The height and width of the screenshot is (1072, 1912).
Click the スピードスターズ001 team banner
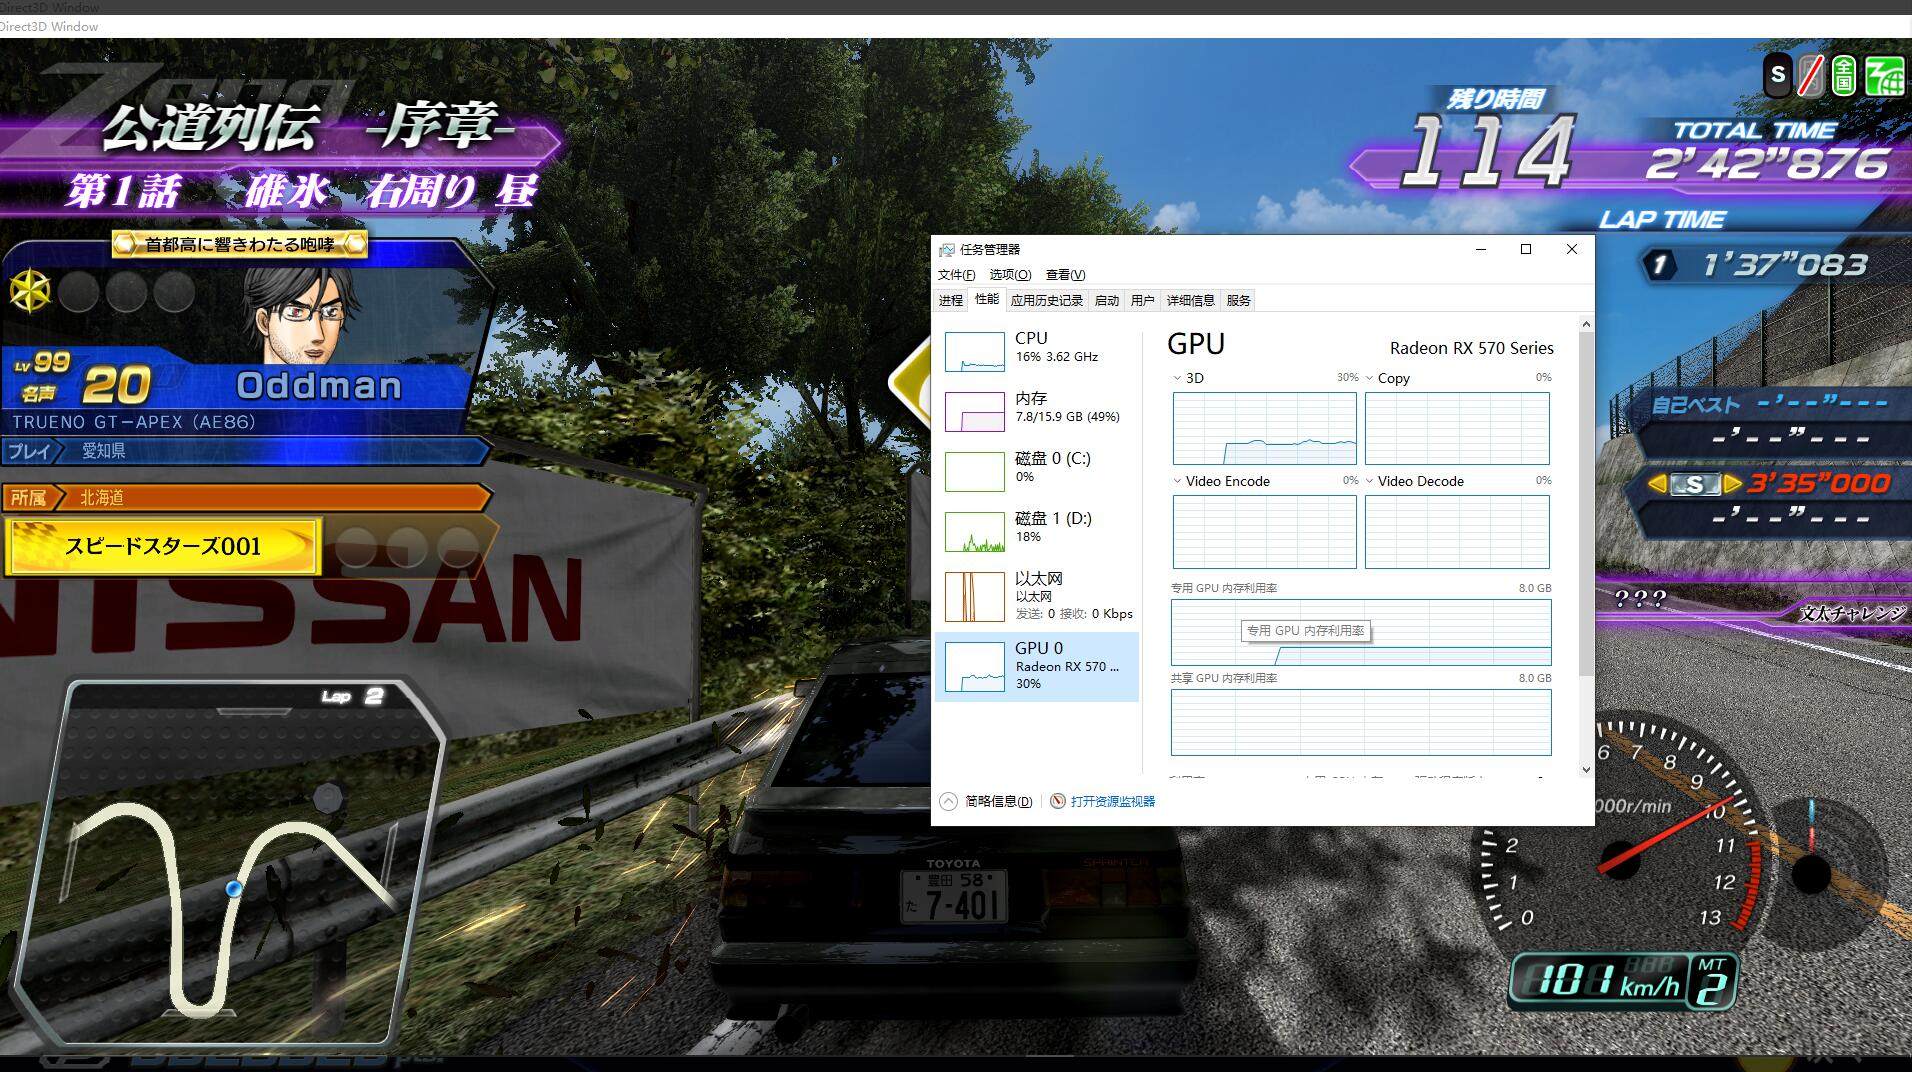[x=163, y=546]
